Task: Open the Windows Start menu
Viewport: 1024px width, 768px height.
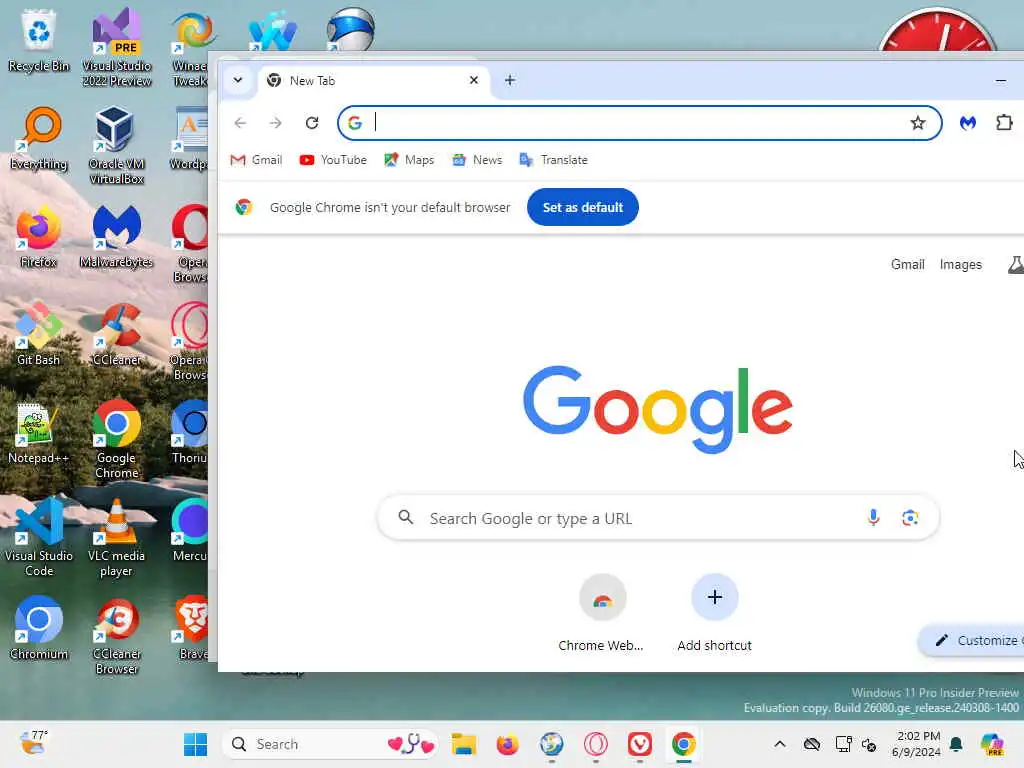Action: point(195,744)
